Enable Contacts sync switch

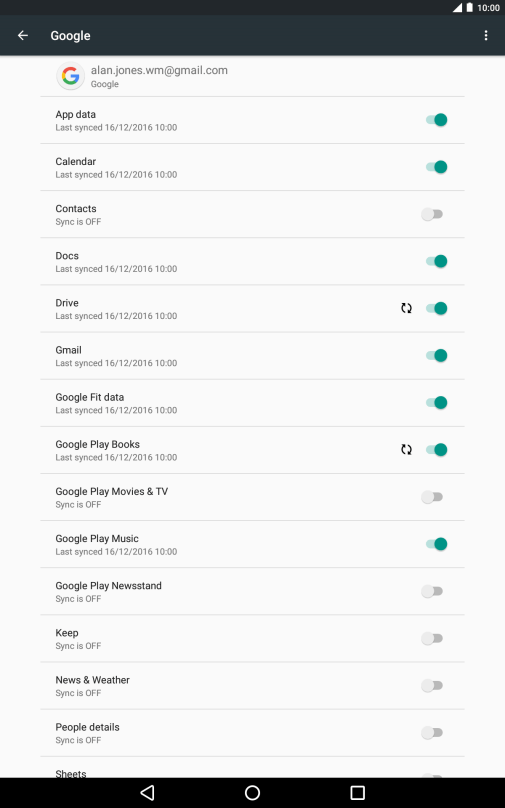click(x=432, y=214)
